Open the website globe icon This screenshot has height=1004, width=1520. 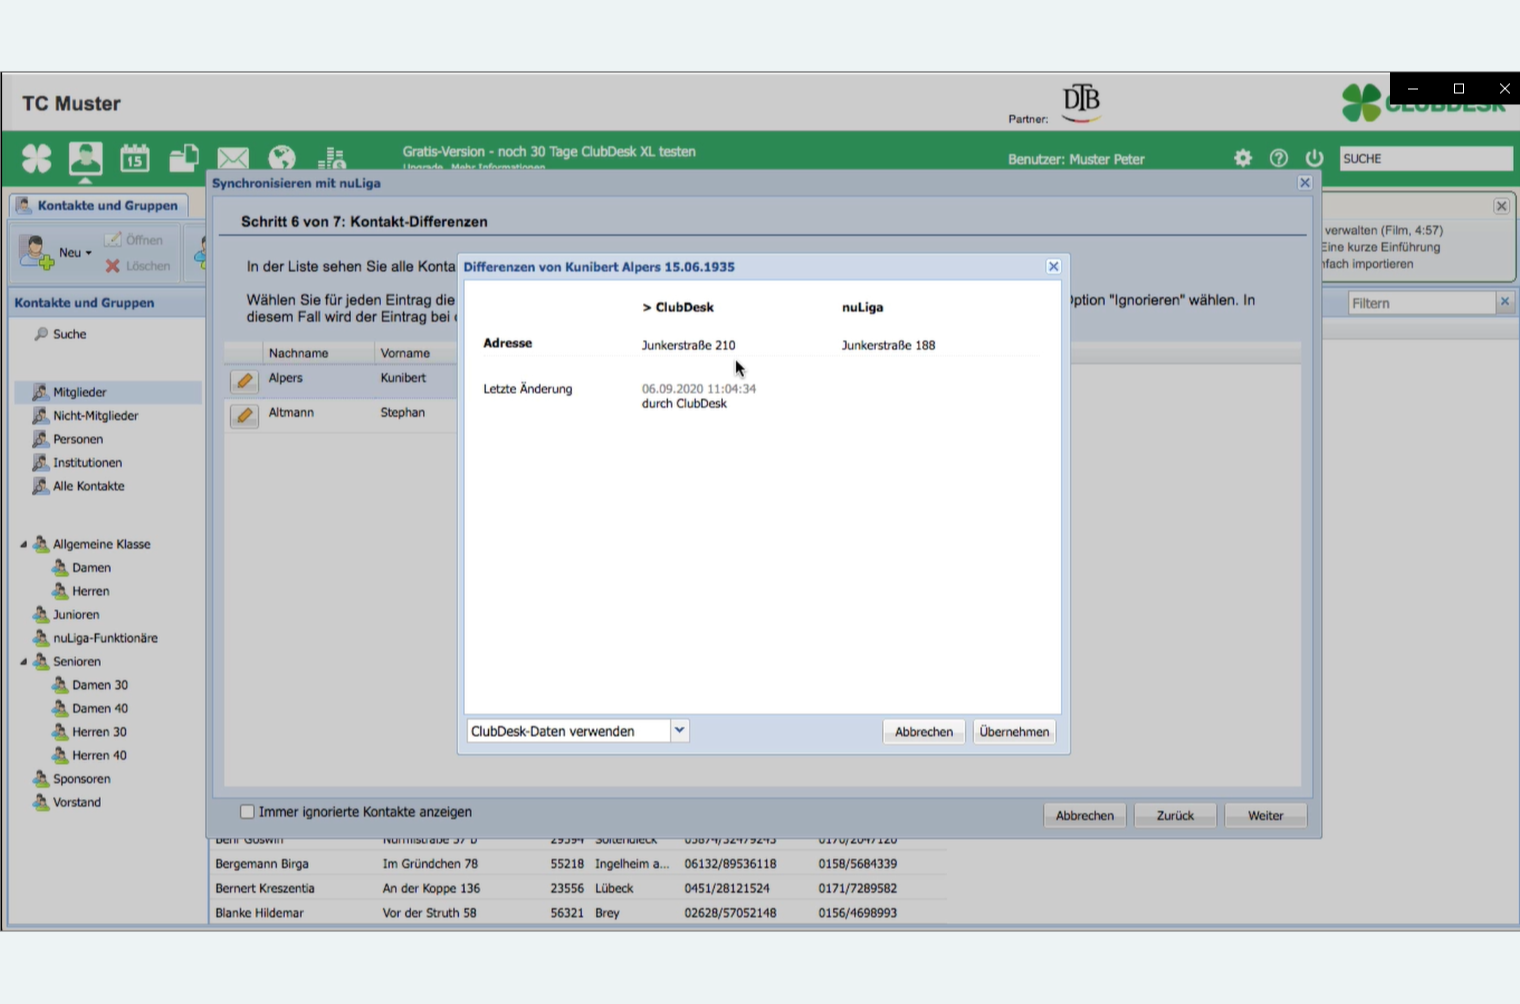(x=282, y=158)
